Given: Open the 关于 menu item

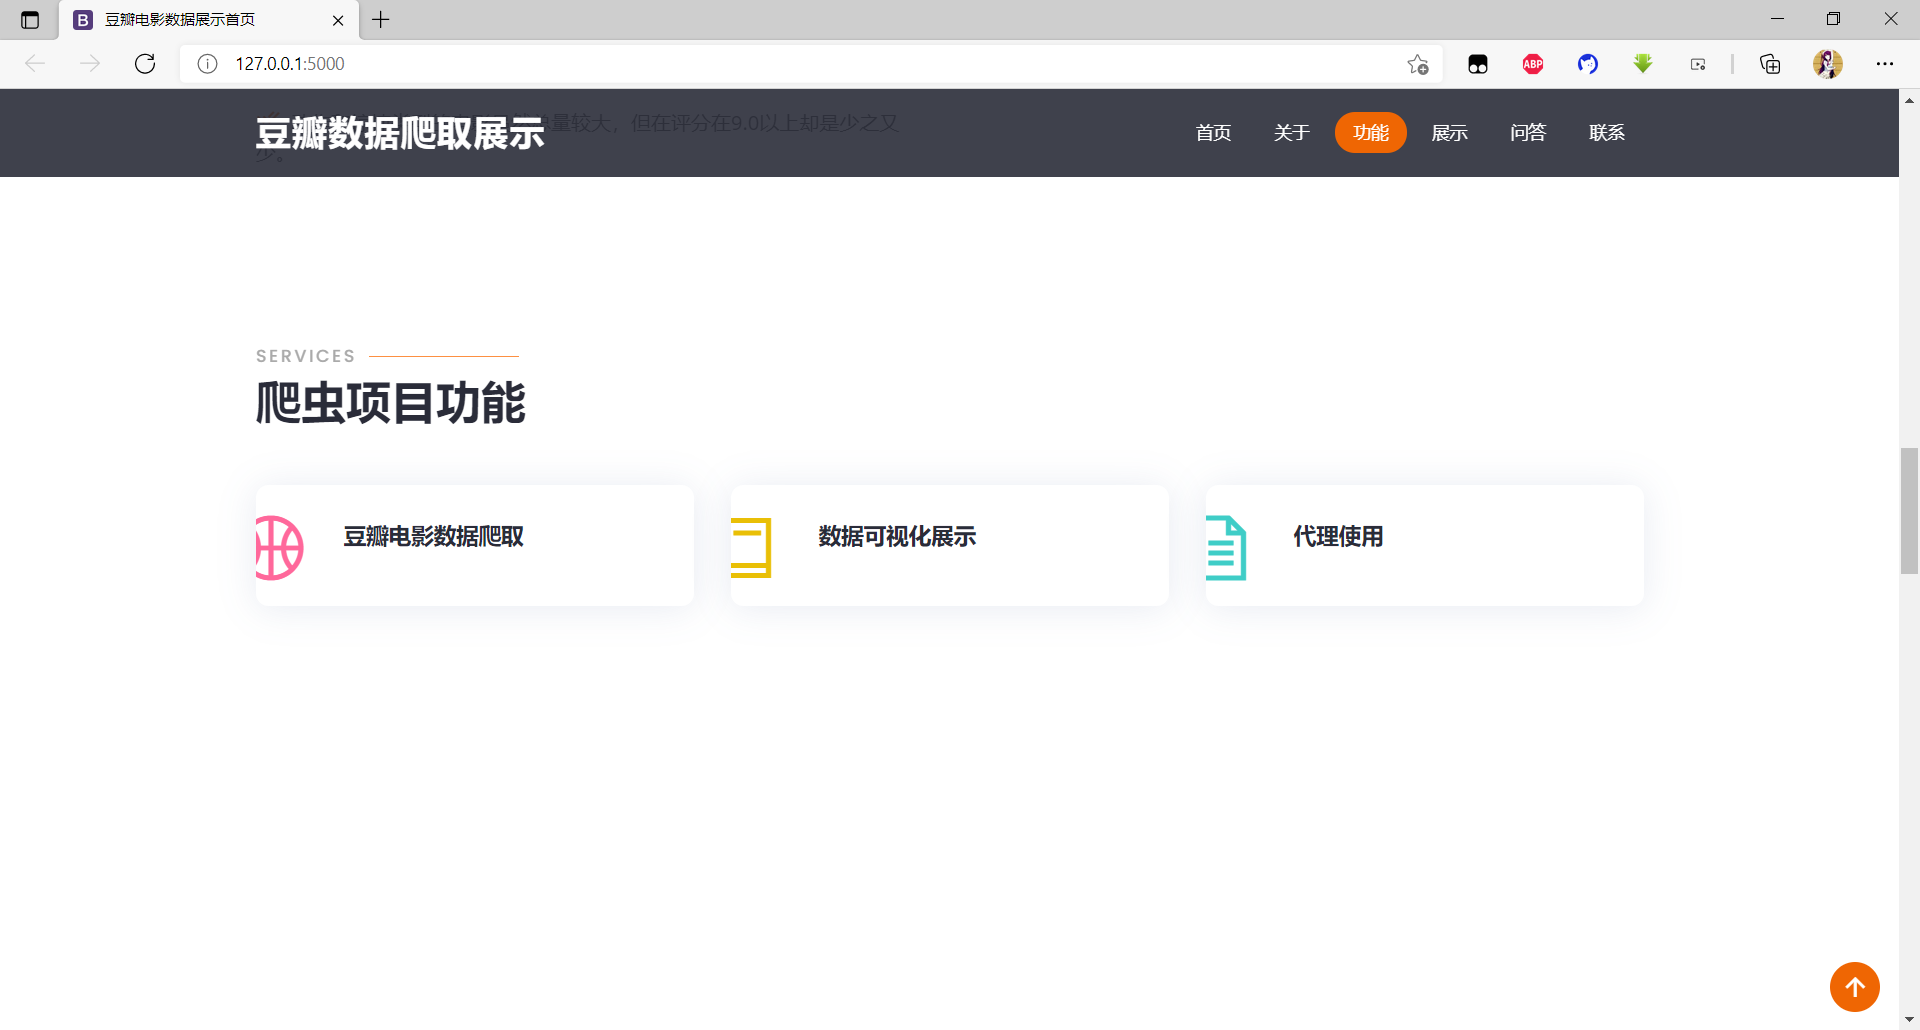Looking at the screenshot, I should click(x=1292, y=133).
